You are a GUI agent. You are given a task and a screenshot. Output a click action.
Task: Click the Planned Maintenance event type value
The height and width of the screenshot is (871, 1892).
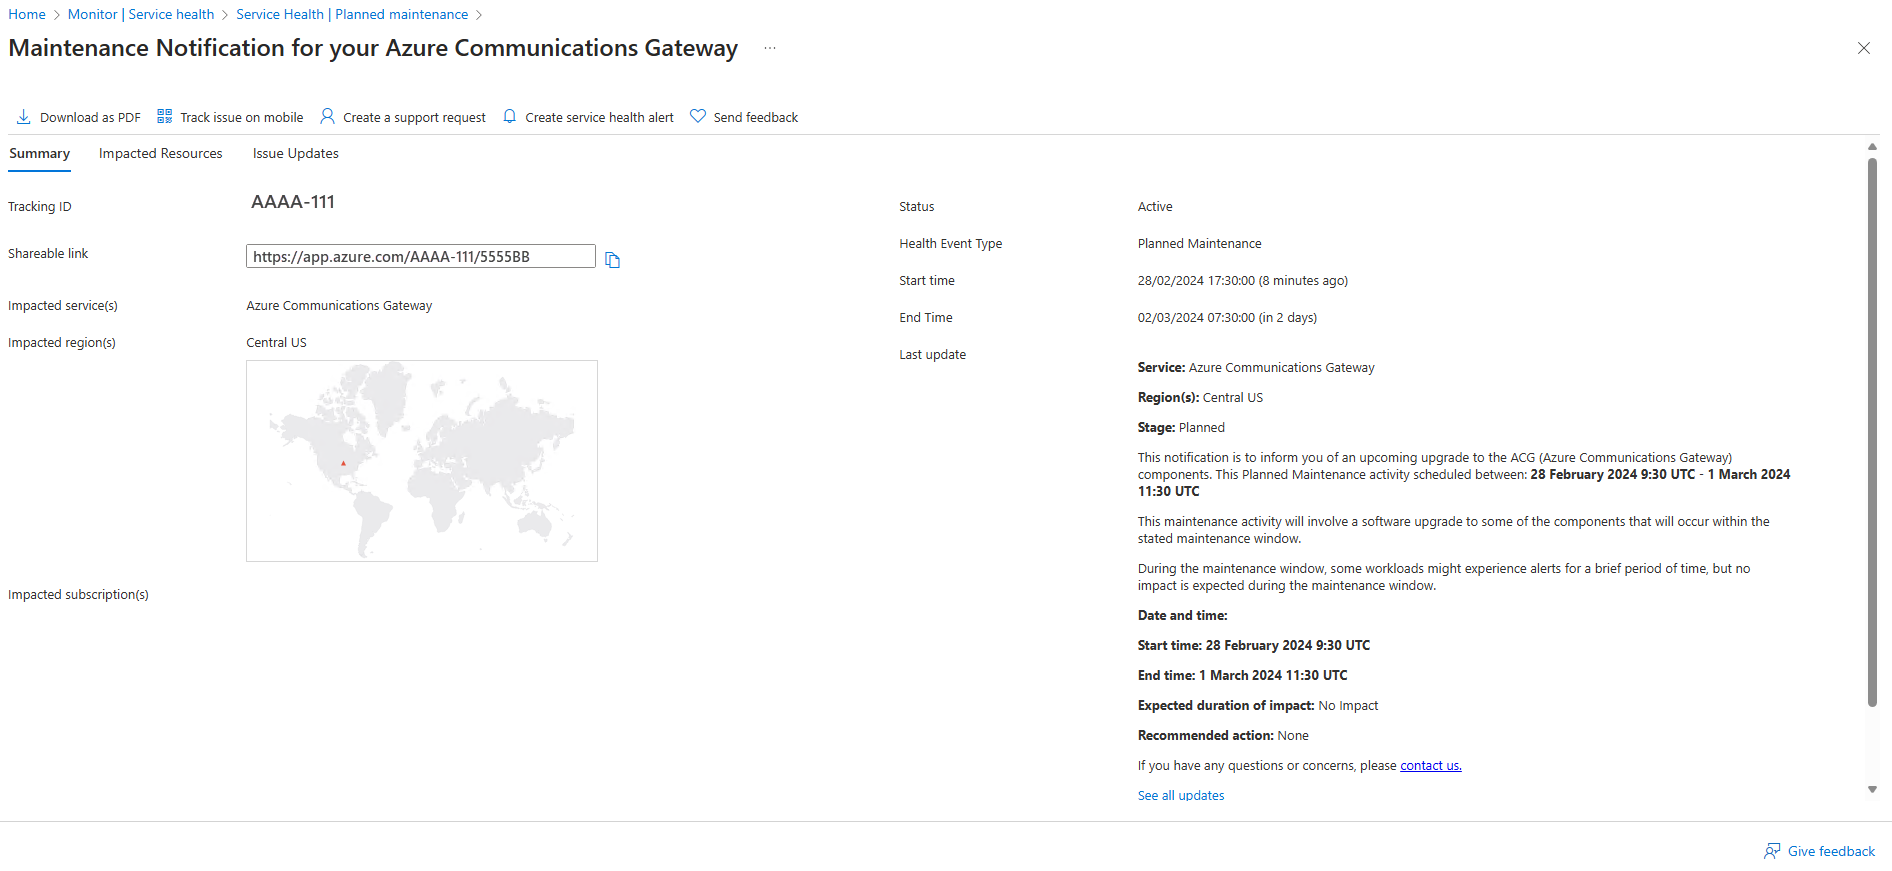pyautogui.click(x=1200, y=244)
